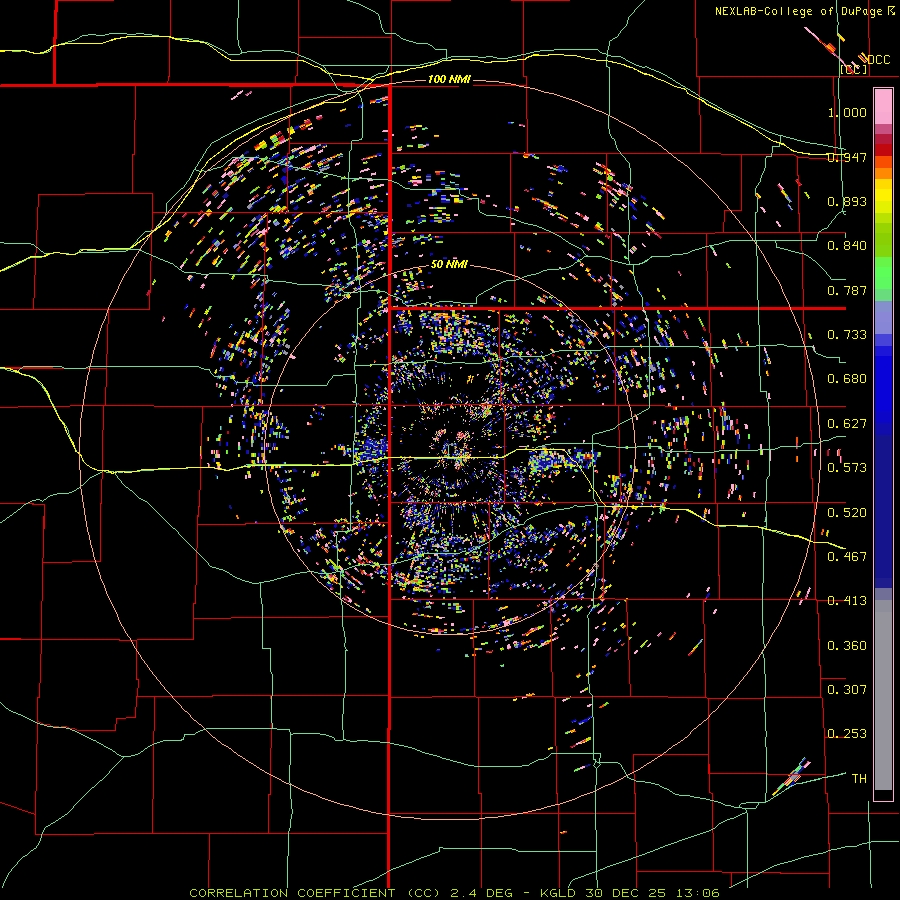Click the DCC label near the legend
Image resolution: width=900 pixels, height=900 pixels.
click(879, 60)
